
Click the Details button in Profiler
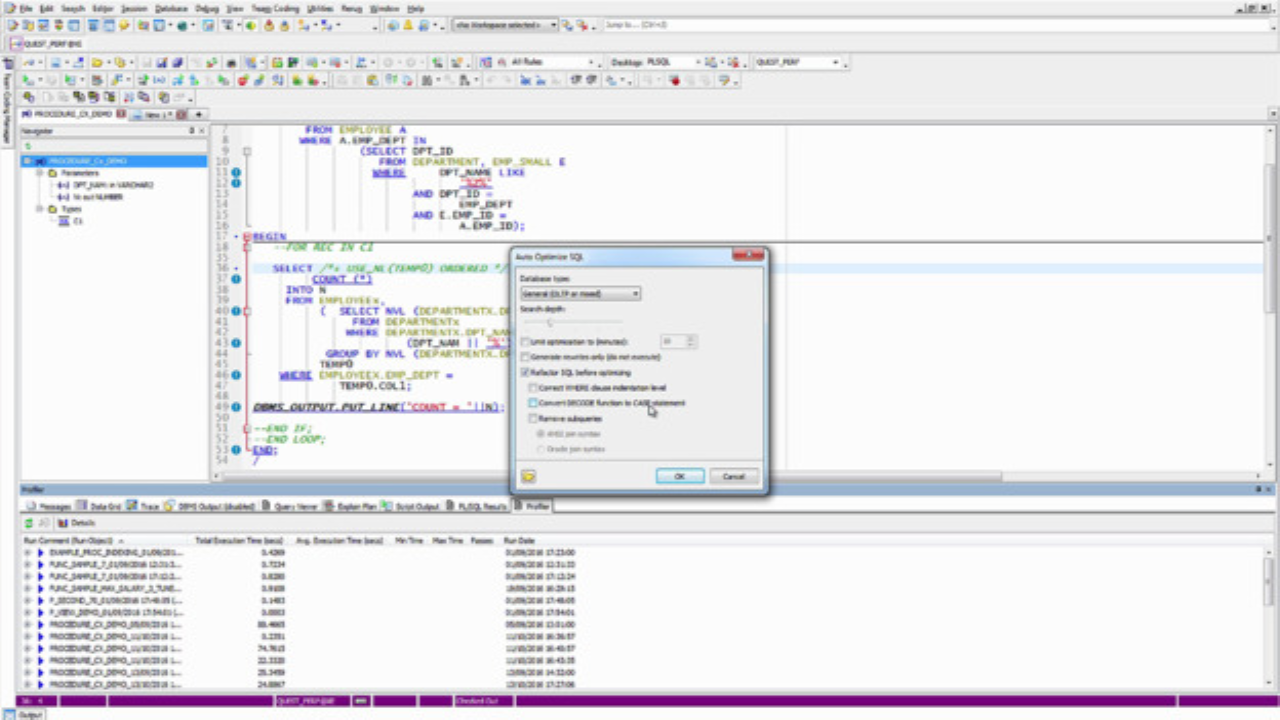(x=78, y=523)
